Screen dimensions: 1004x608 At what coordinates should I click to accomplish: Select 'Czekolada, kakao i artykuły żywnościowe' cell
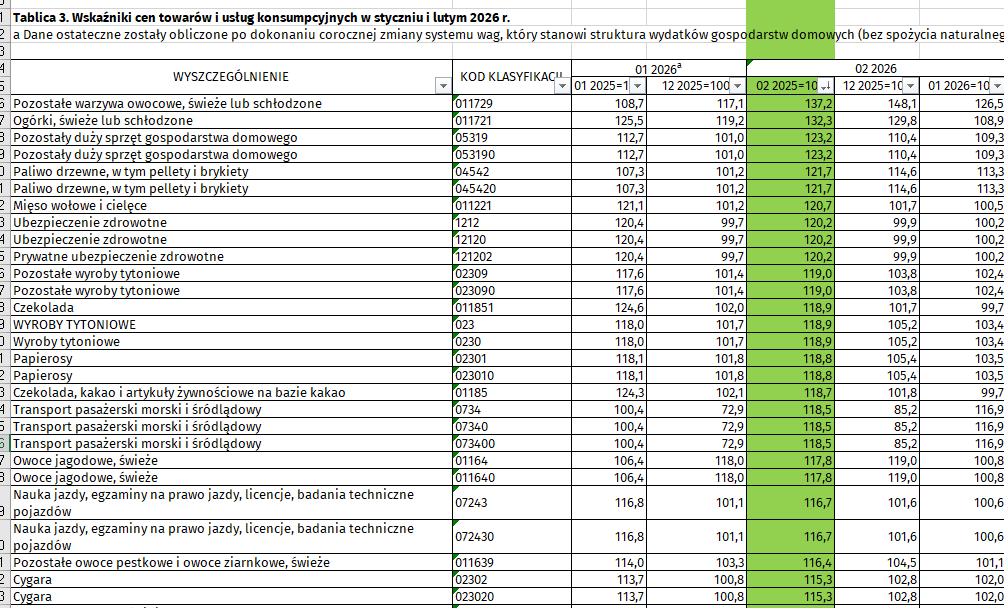tap(232, 392)
